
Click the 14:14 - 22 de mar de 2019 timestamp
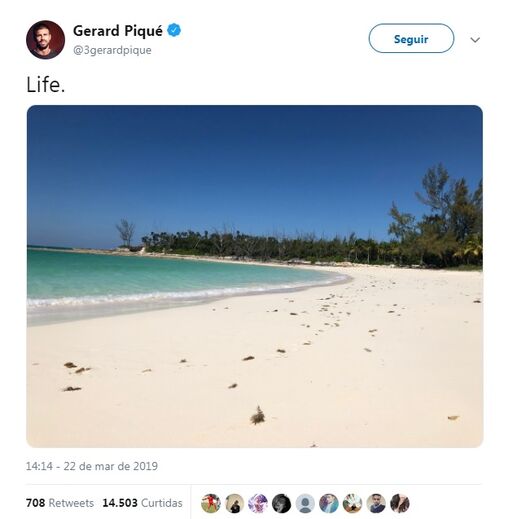pyautogui.click(x=92, y=466)
